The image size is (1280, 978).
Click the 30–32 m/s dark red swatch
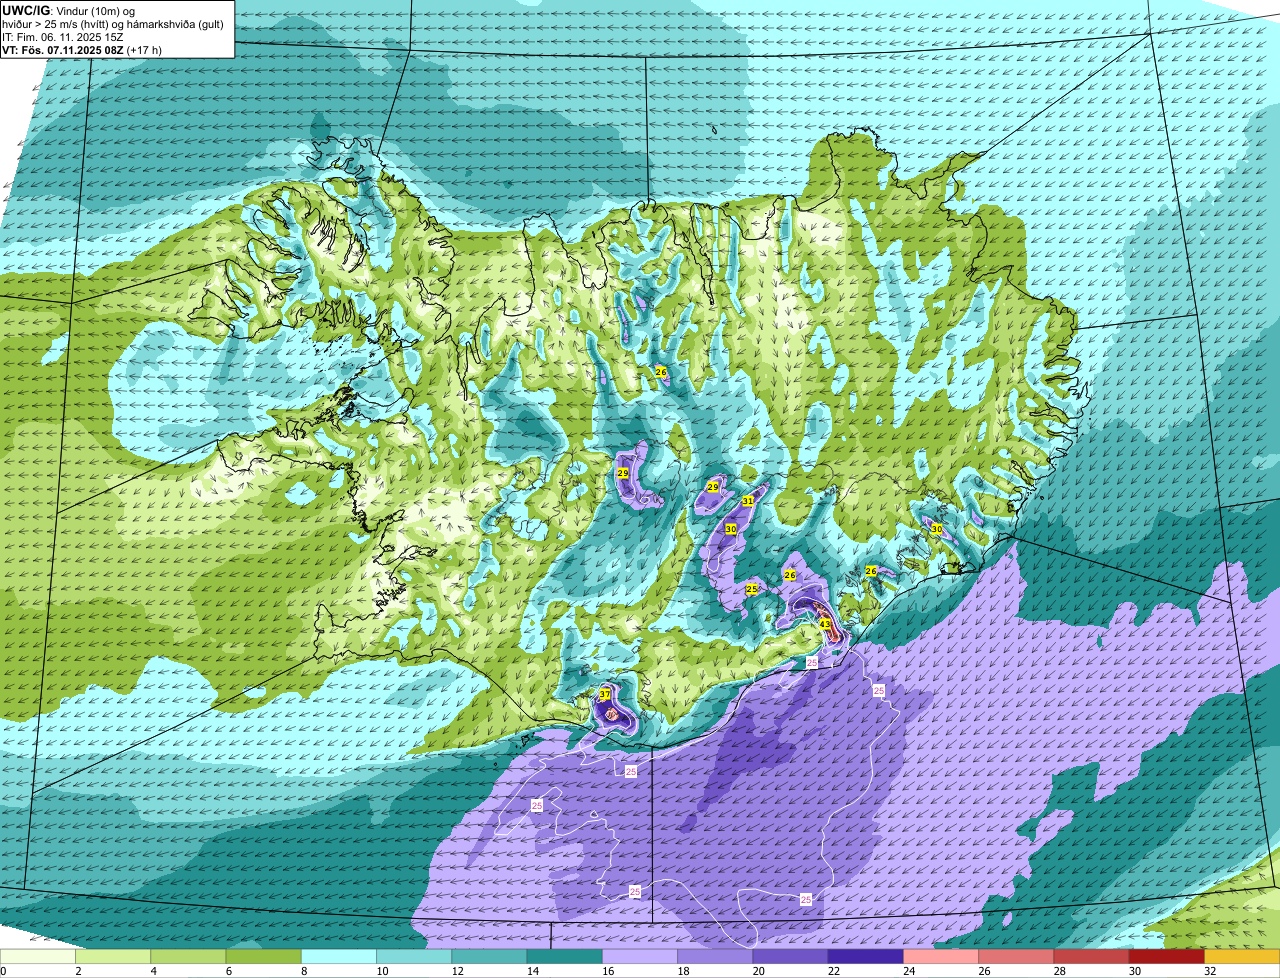[1167, 957]
